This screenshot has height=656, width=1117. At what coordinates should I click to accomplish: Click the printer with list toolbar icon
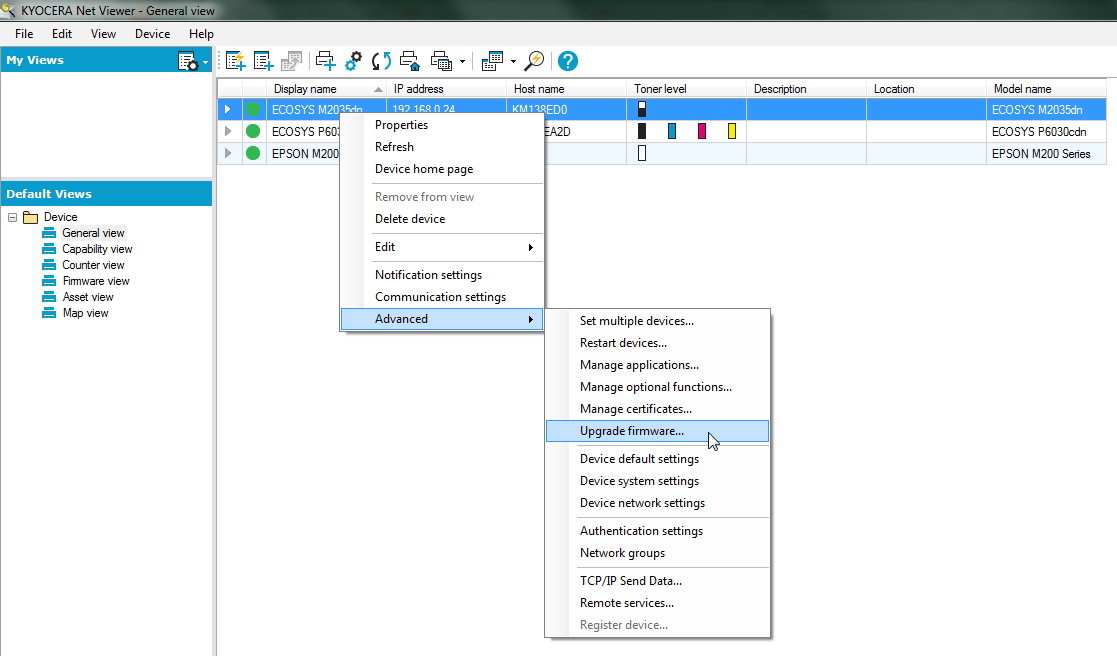coord(442,61)
